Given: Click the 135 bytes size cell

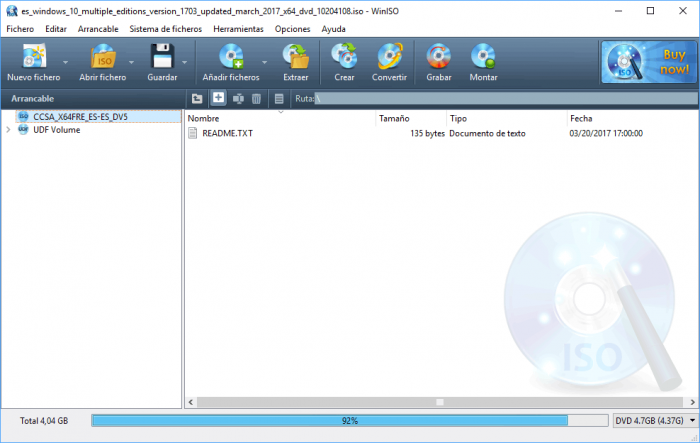Looking at the screenshot, I should [427, 134].
